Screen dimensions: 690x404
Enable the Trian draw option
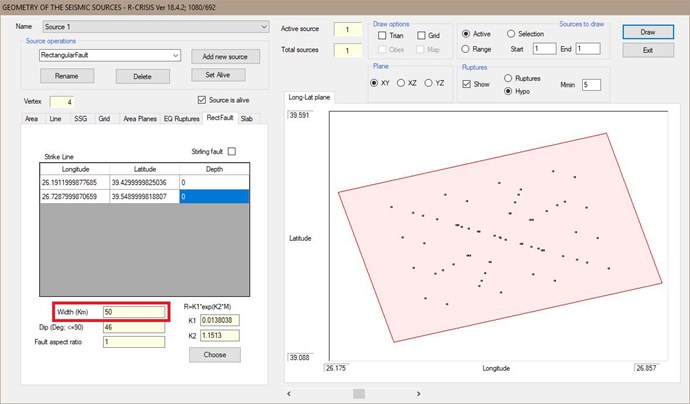click(384, 35)
